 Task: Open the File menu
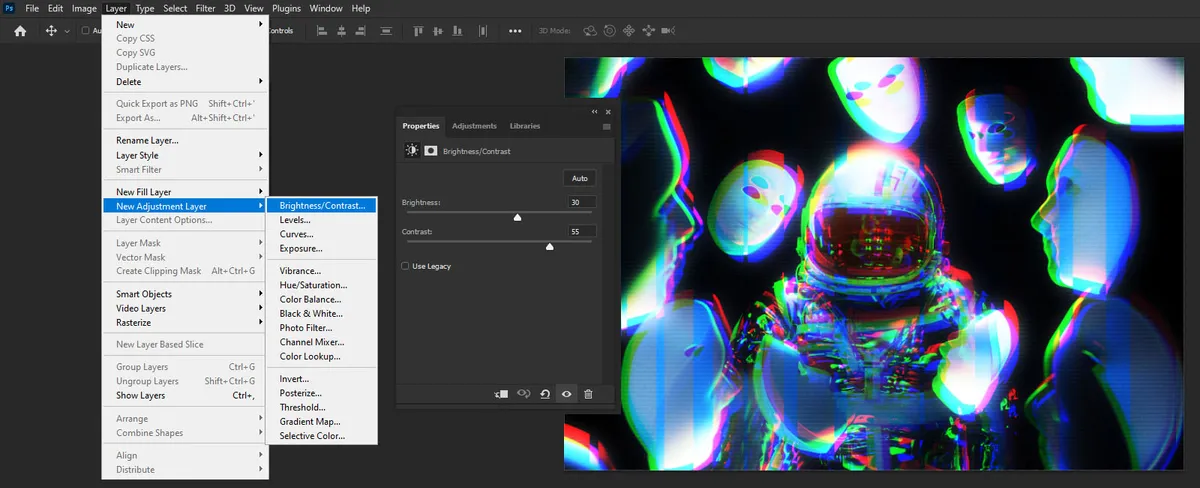click(32, 8)
